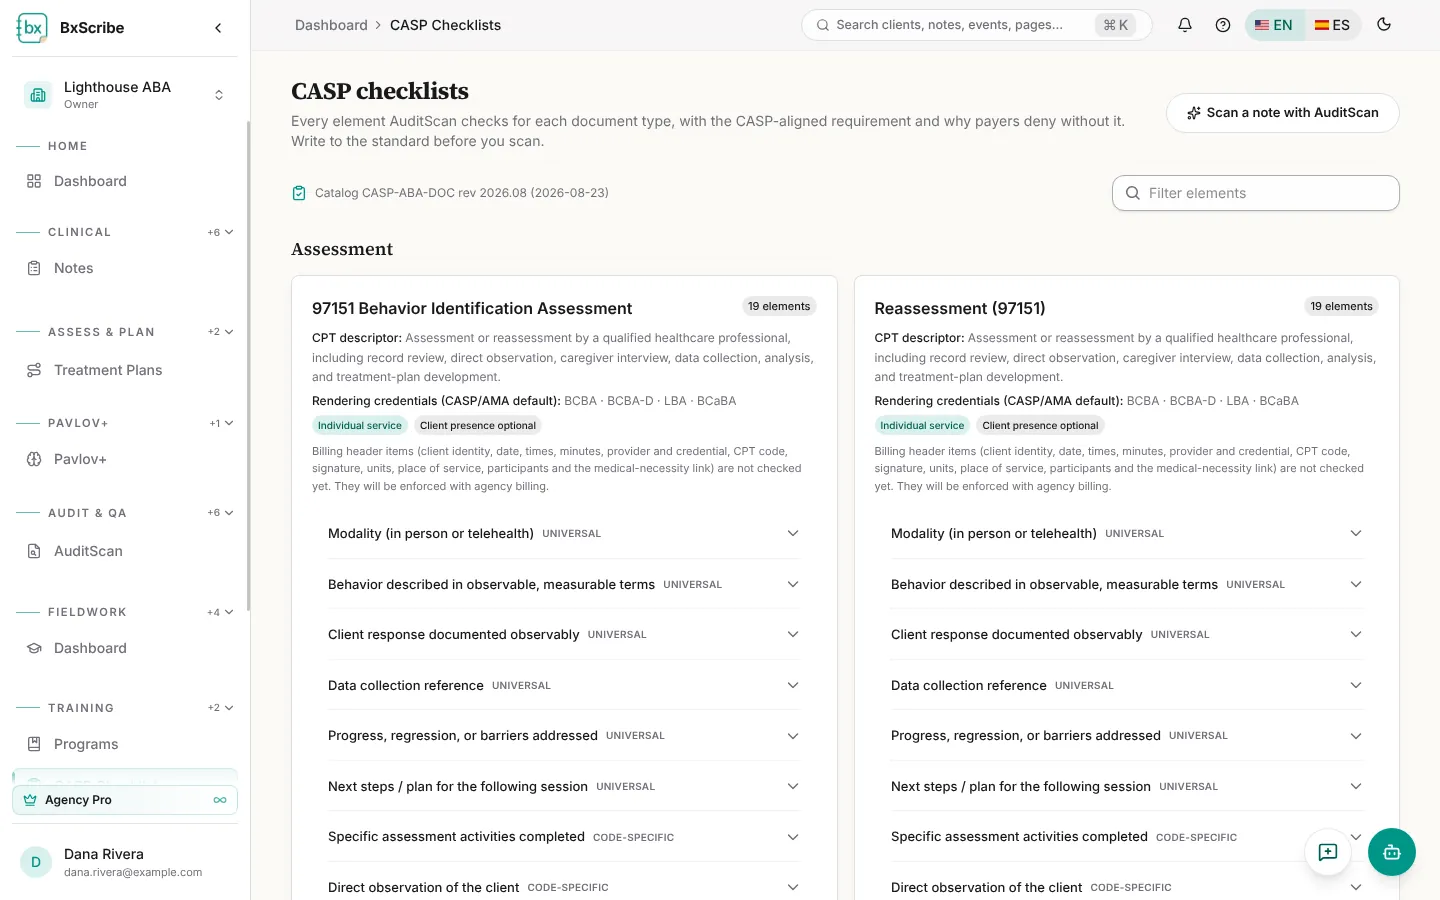
Task: Expand Next steps row in 97151 card
Action: (x=563, y=786)
